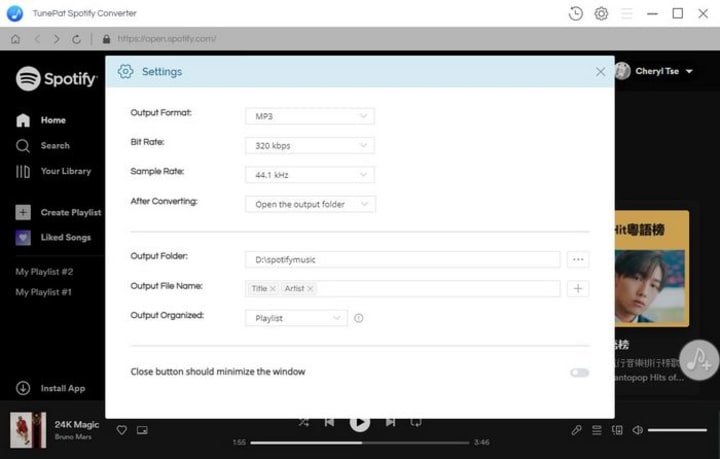Open the hamburger menu in the title bar
720x459 pixels.
627,14
